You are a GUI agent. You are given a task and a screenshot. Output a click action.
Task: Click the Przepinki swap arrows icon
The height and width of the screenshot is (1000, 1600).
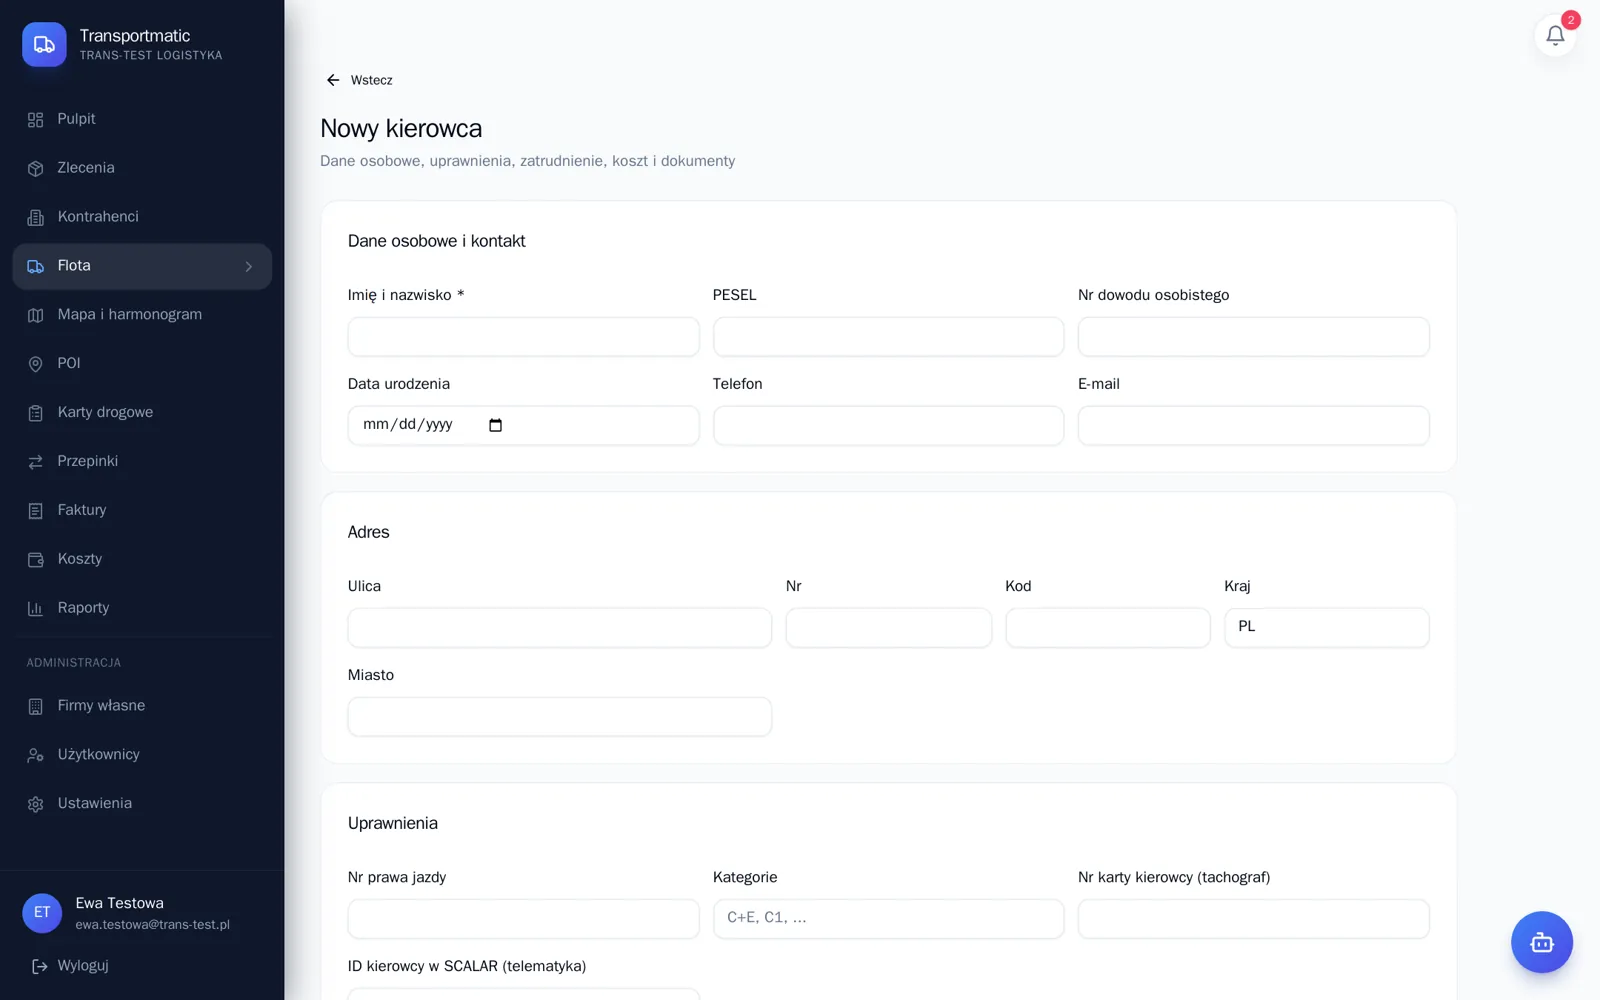pos(36,462)
